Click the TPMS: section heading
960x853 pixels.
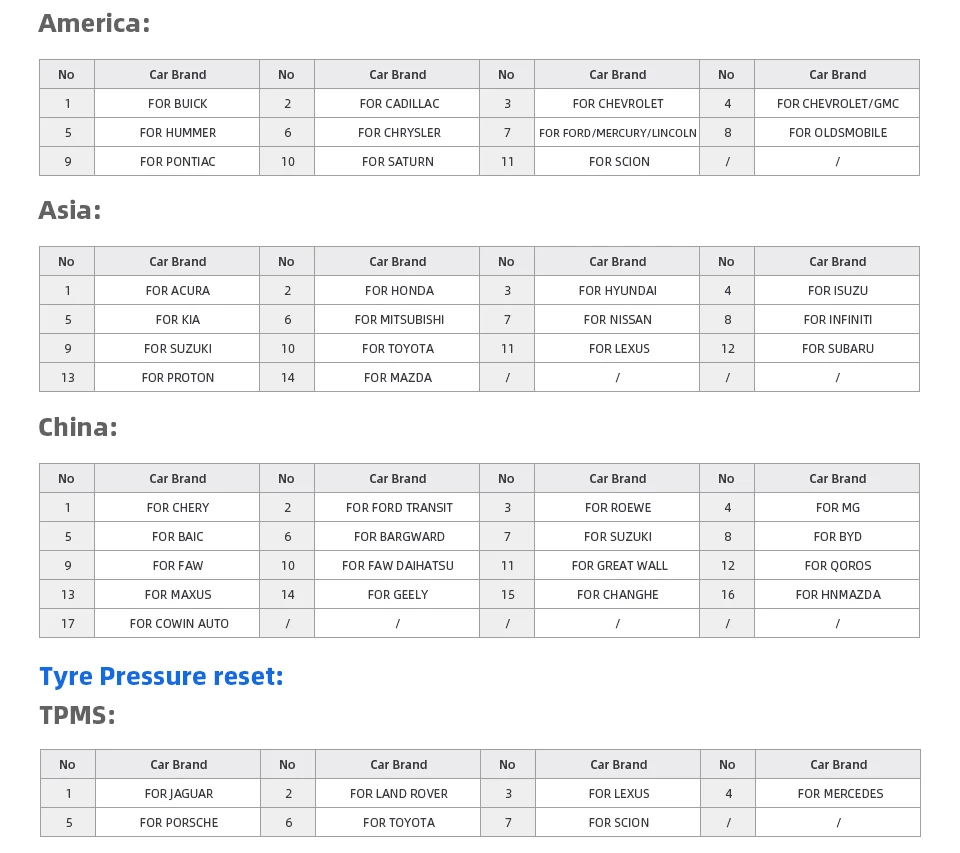[x=77, y=715]
